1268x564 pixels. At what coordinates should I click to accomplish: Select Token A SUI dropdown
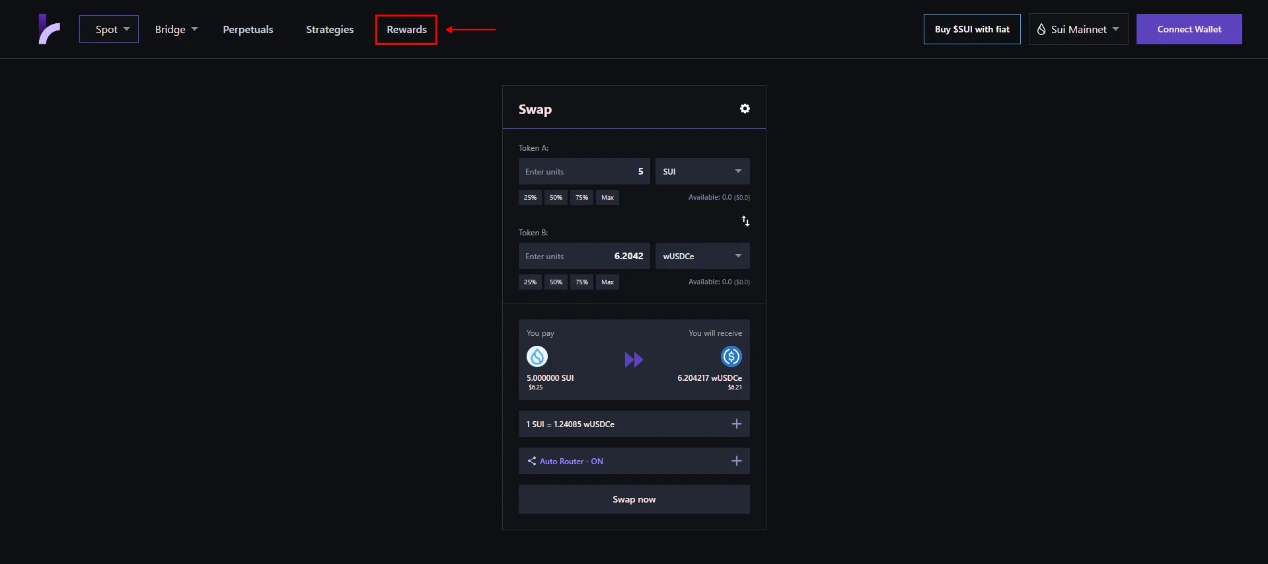(703, 171)
